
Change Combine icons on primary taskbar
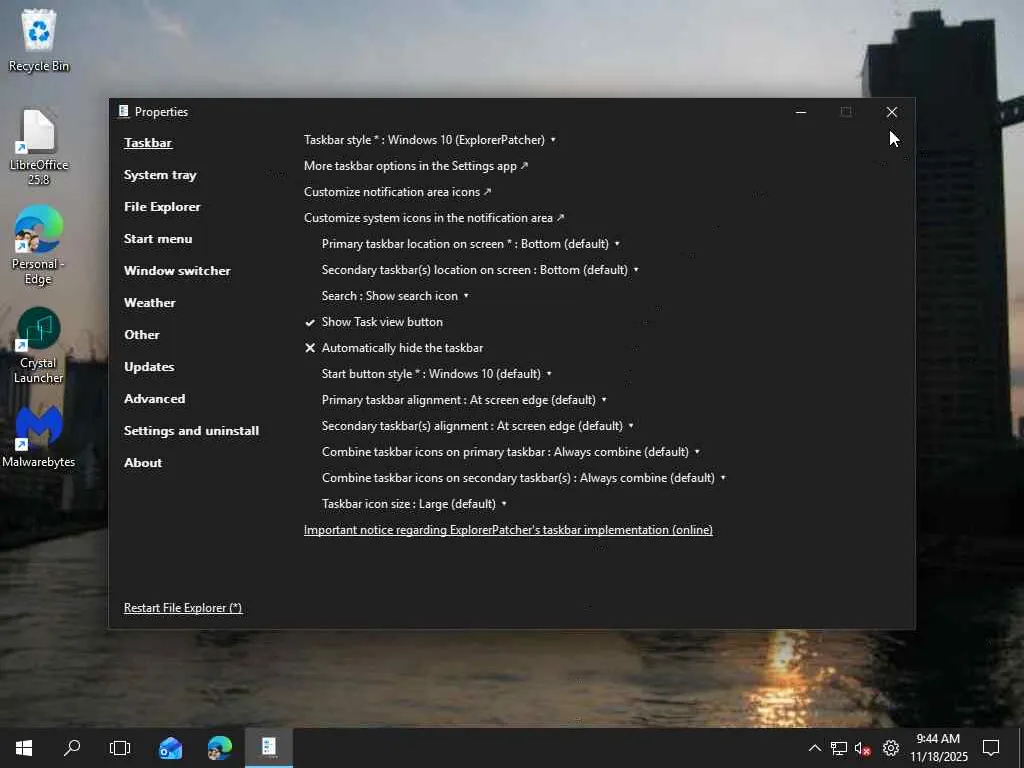point(511,452)
